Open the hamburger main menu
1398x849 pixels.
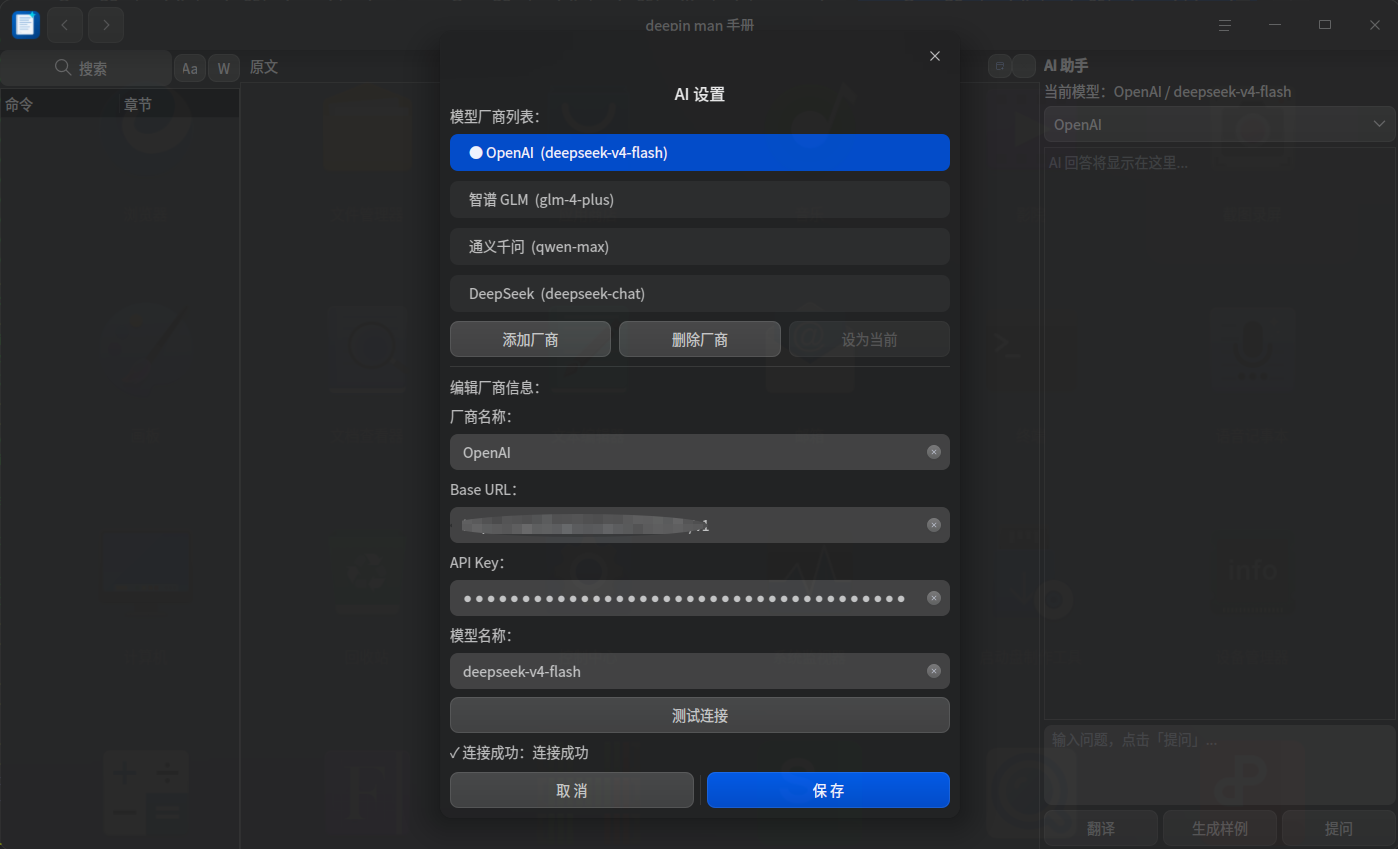tap(1225, 25)
